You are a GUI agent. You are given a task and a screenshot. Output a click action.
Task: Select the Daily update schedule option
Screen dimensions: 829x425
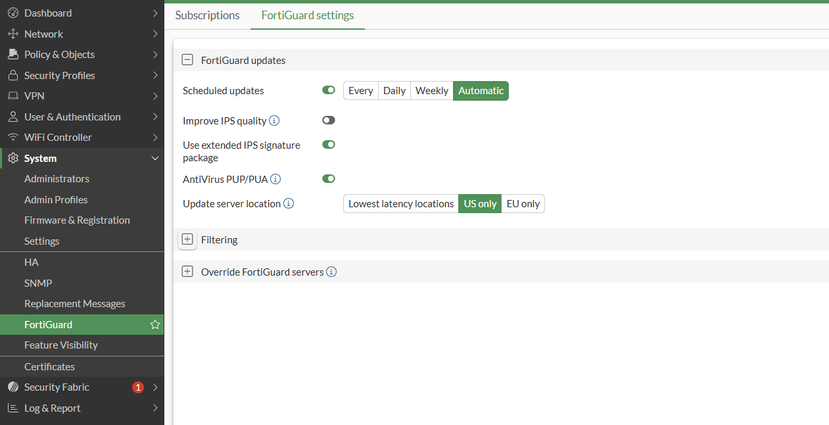394,90
